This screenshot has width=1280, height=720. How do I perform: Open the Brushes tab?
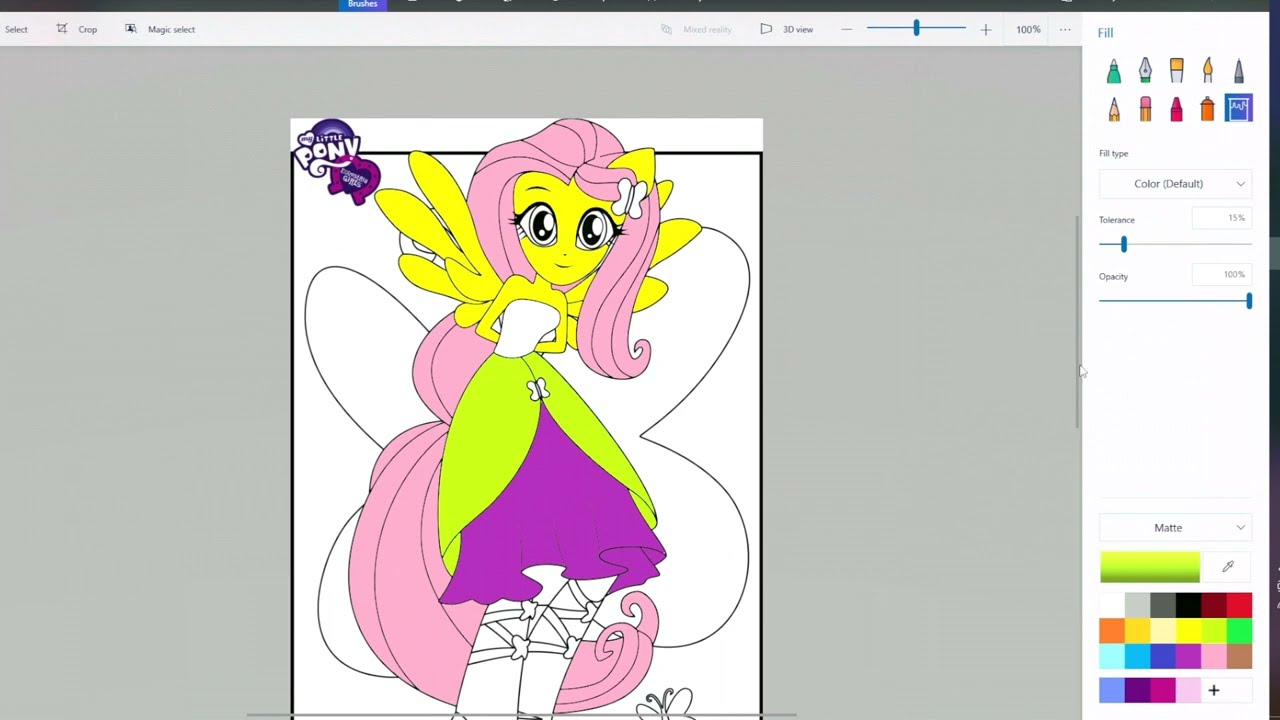tap(363, 4)
